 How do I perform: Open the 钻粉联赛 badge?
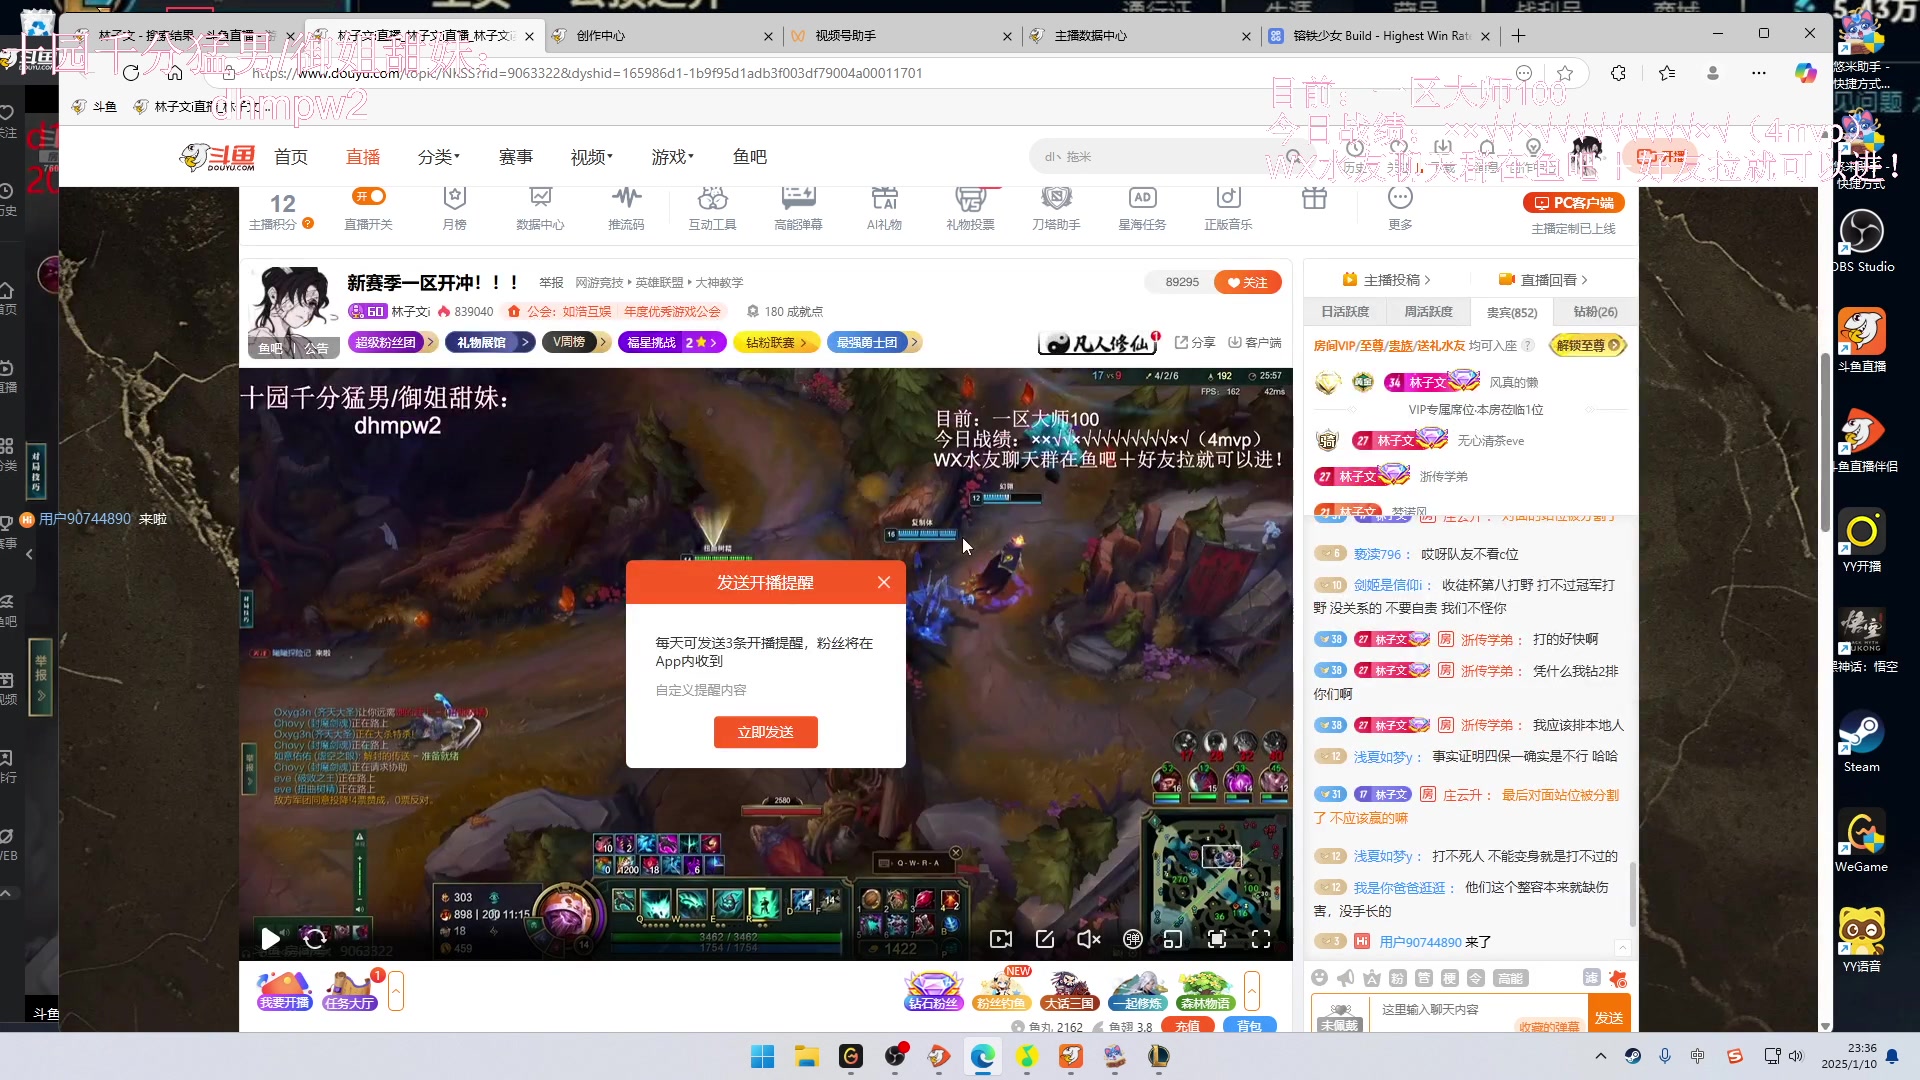(x=776, y=342)
